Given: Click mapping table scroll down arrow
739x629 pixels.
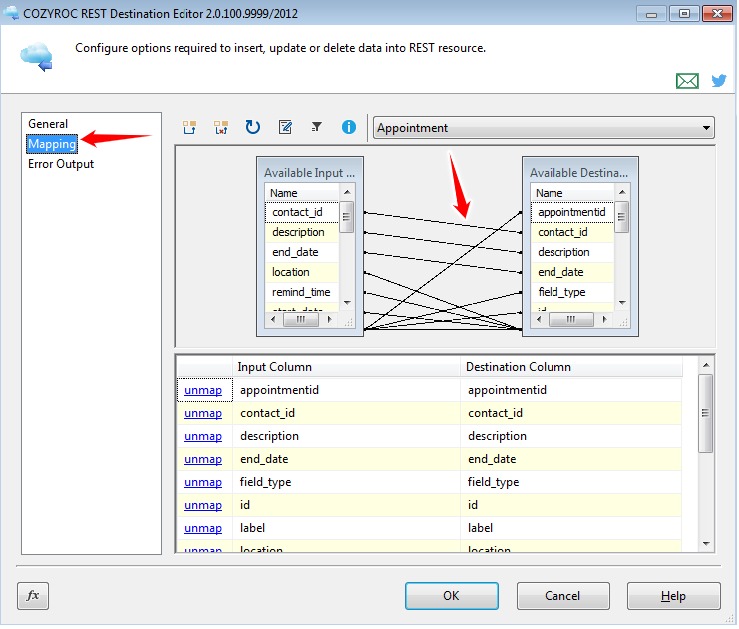Looking at the screenshot, I should (x=706, y=544).
